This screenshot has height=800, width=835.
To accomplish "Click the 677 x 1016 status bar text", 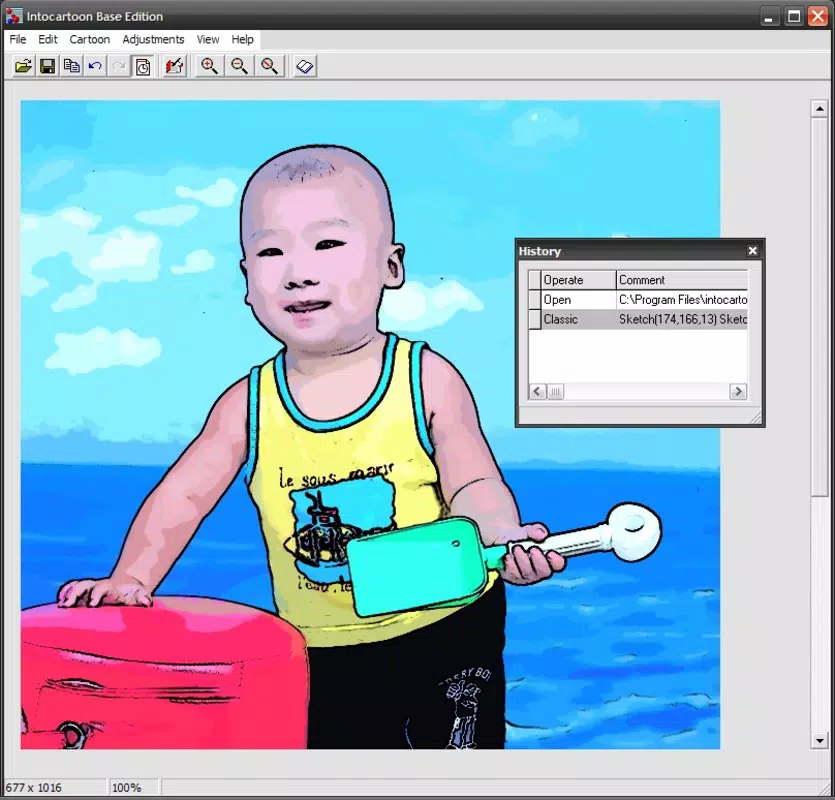I will (34, 787).
